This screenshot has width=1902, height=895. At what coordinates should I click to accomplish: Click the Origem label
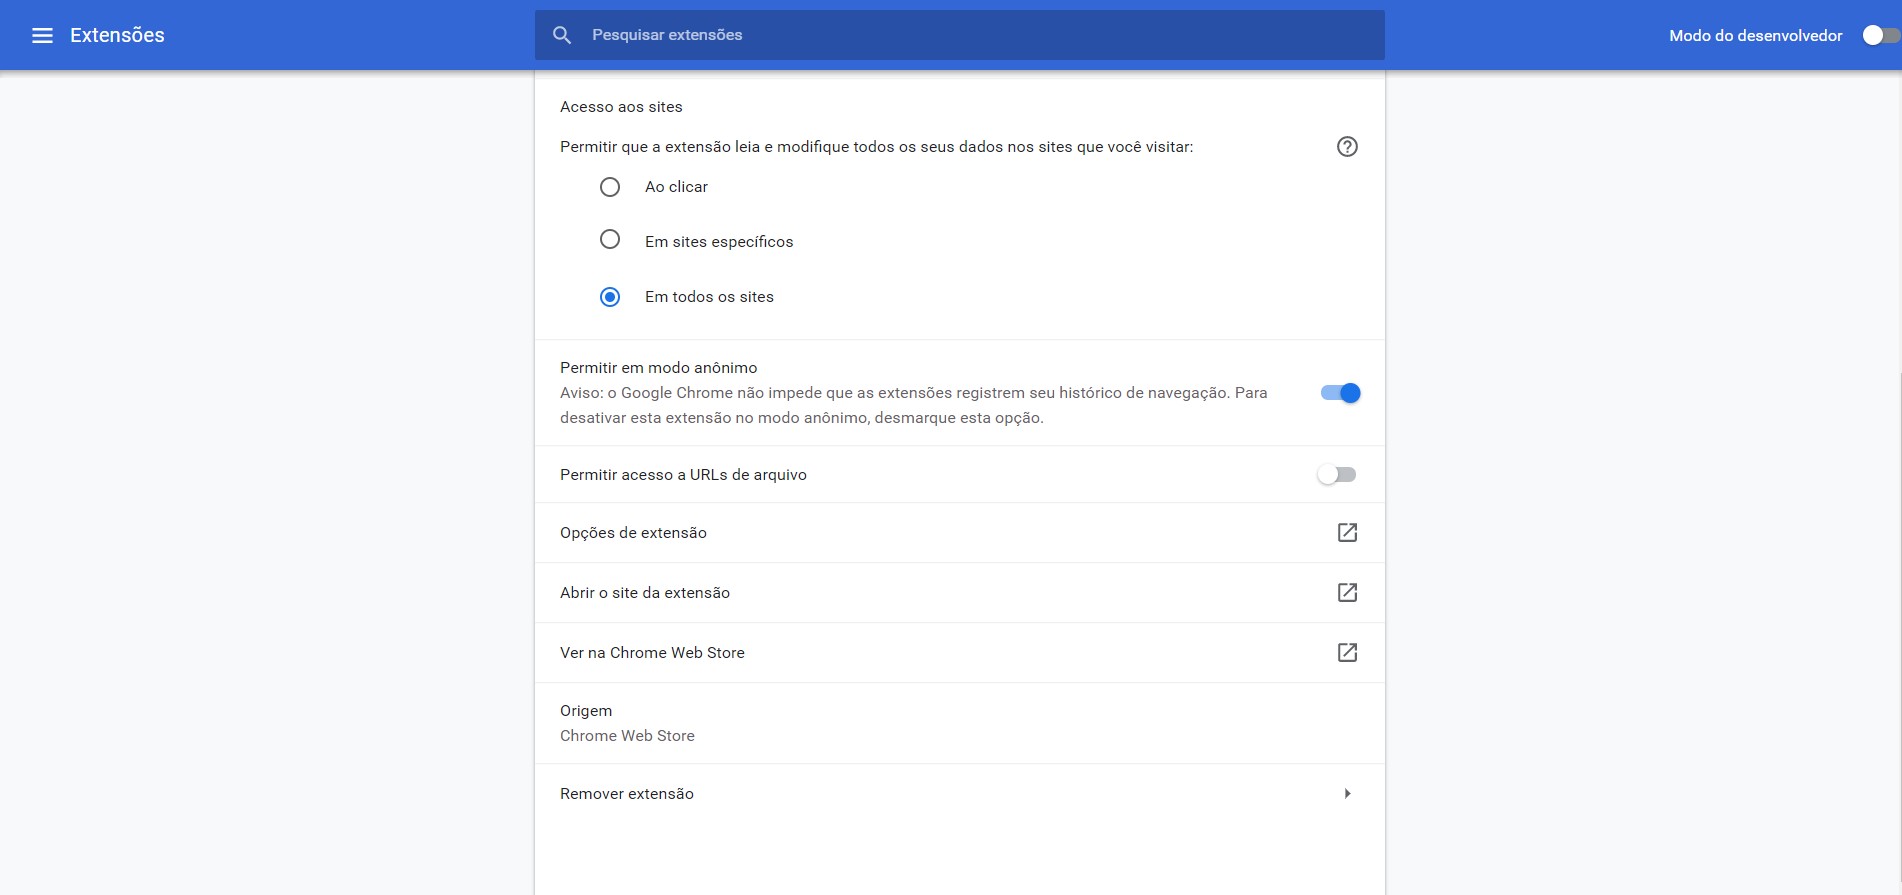(586, 711)
